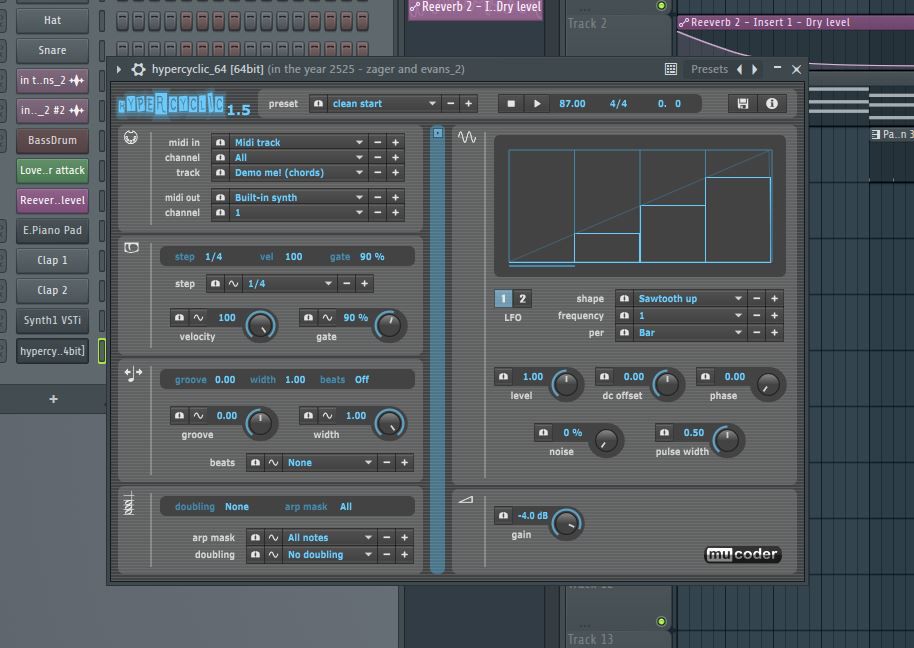The height and width of the screenshot is (648, 914).
Task: Click the MIDI learn icon for track
Action: click(x=220, y=172)
